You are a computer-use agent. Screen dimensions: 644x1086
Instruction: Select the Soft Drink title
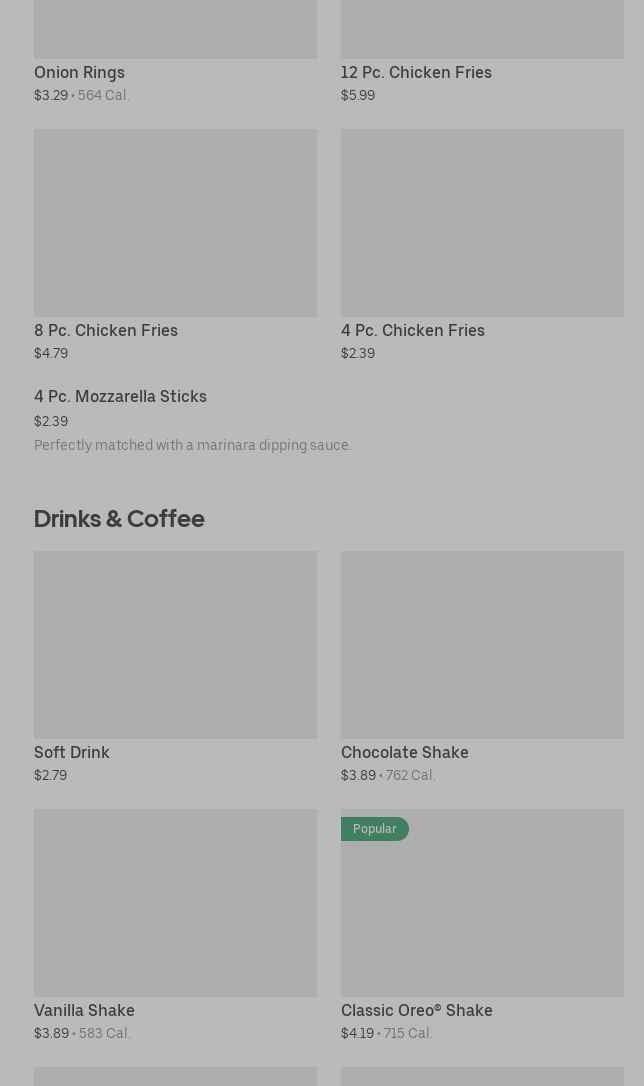click(72, 752)
